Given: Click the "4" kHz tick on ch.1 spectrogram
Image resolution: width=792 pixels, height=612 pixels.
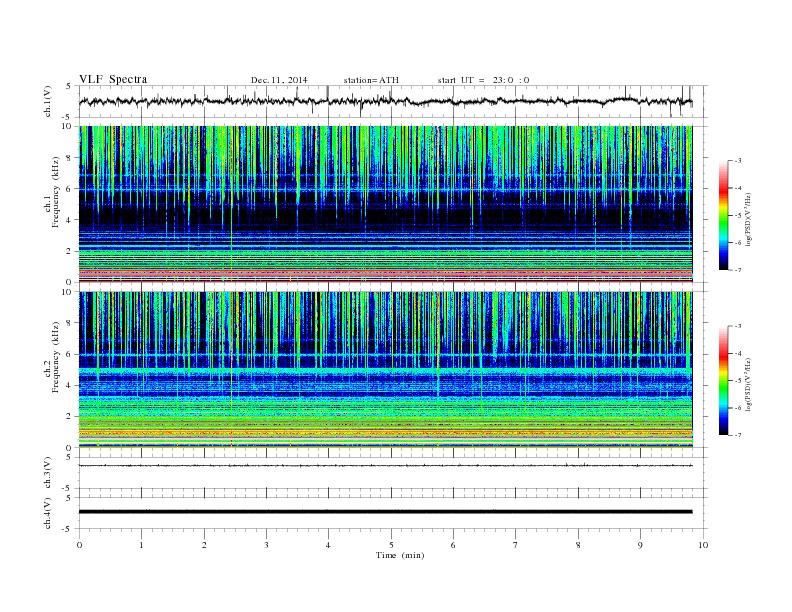Looking at the screenshot, I should pyautogui.click(x=69, y=220).
